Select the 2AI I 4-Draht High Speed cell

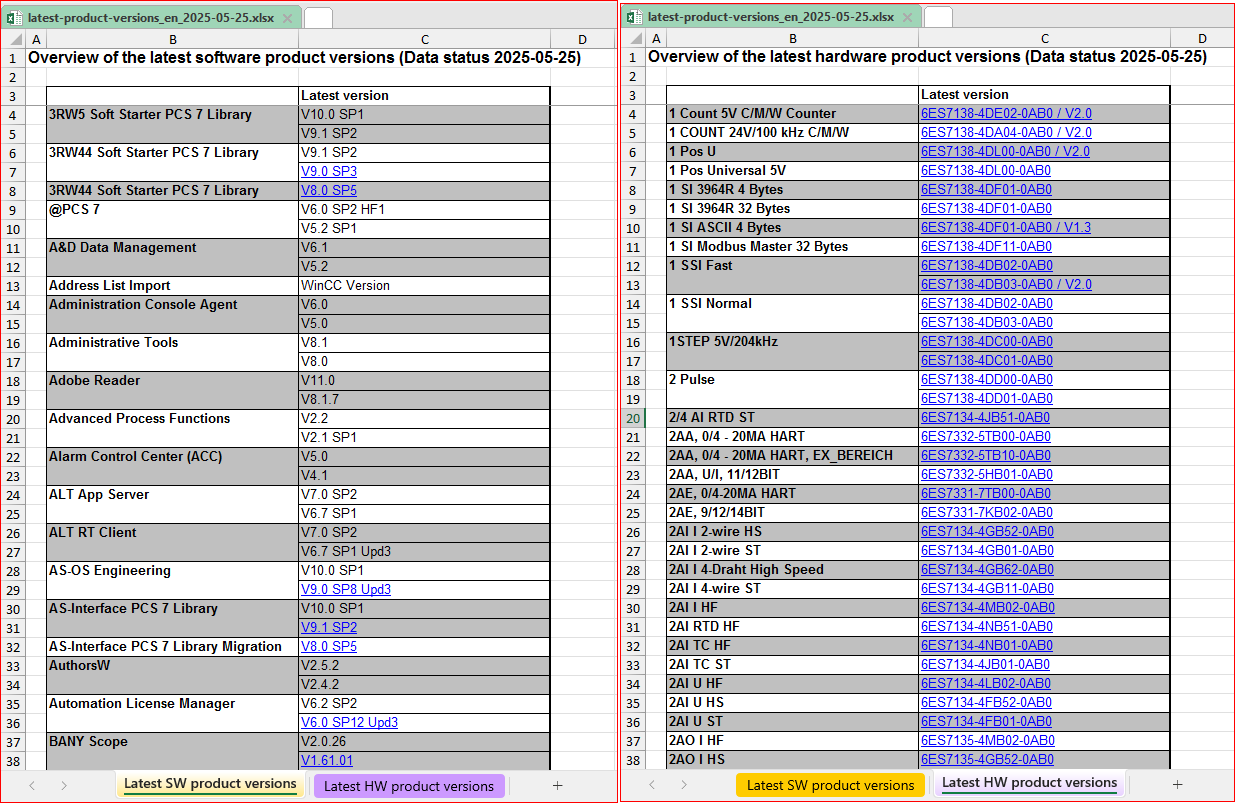[793, 569]
